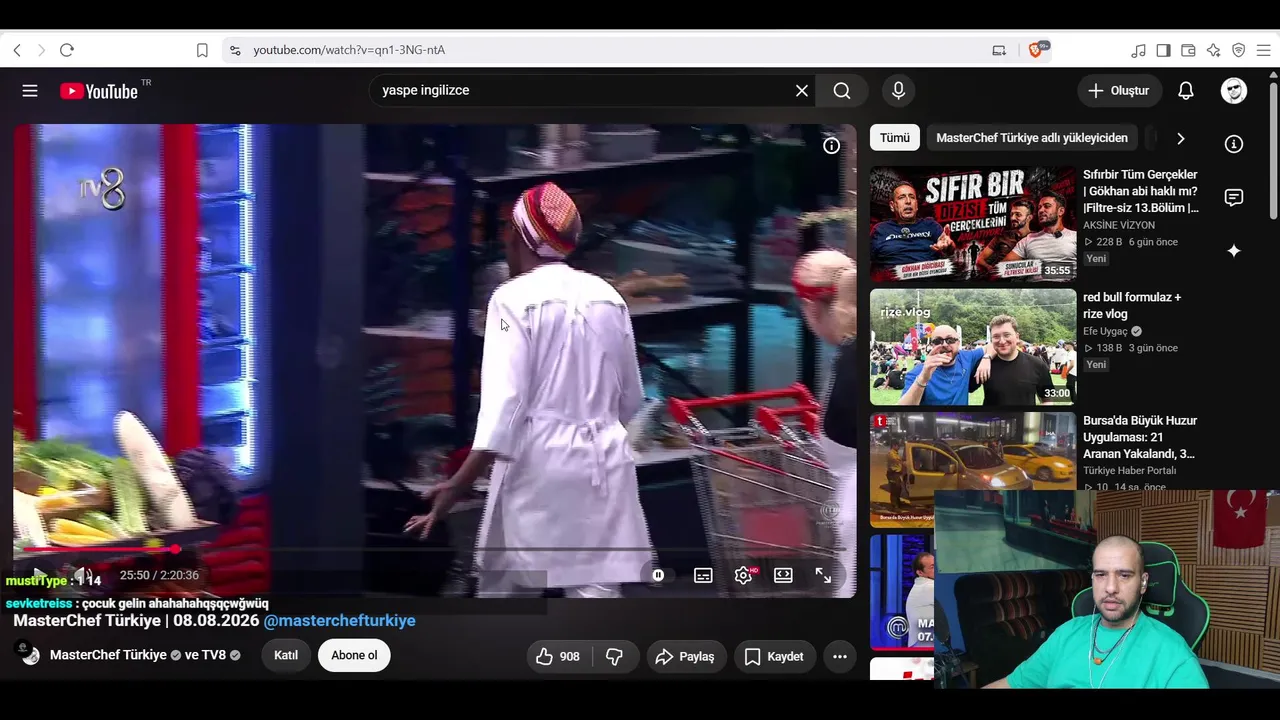The image size is (1280, 720).
Task: Go back in the browser
Action: tap(17, 50)
